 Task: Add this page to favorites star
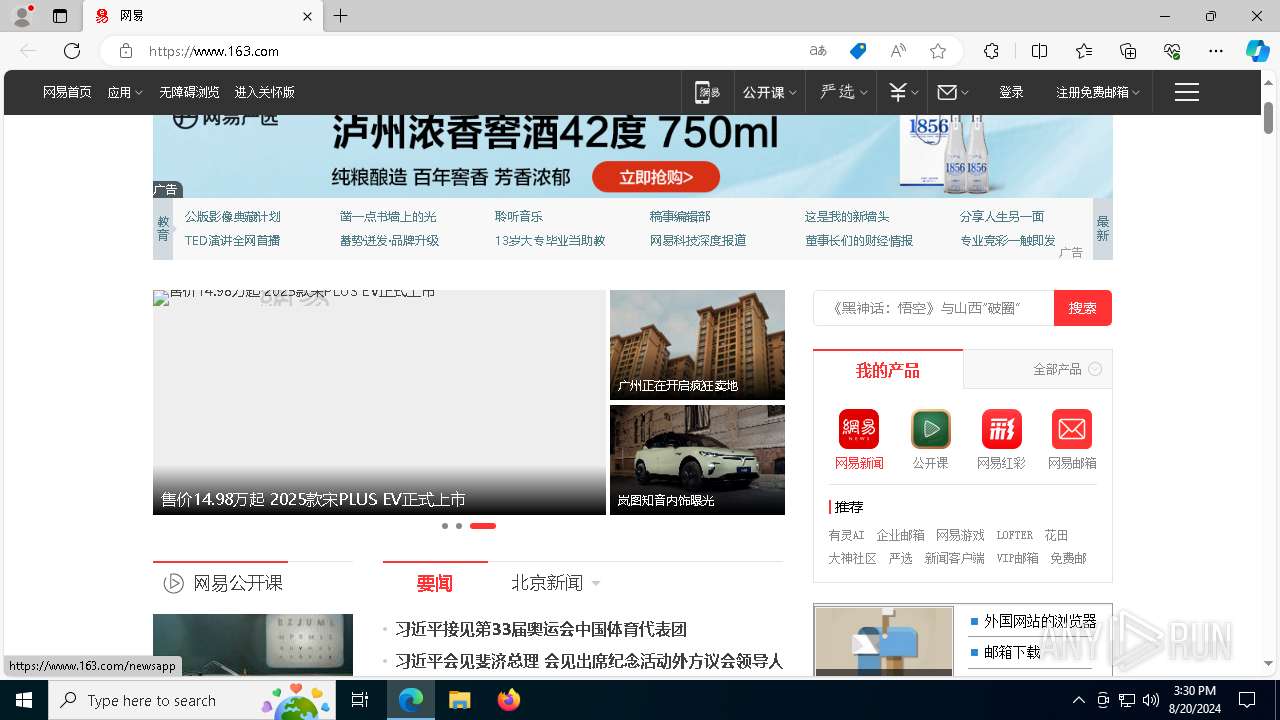coord(937,51)
